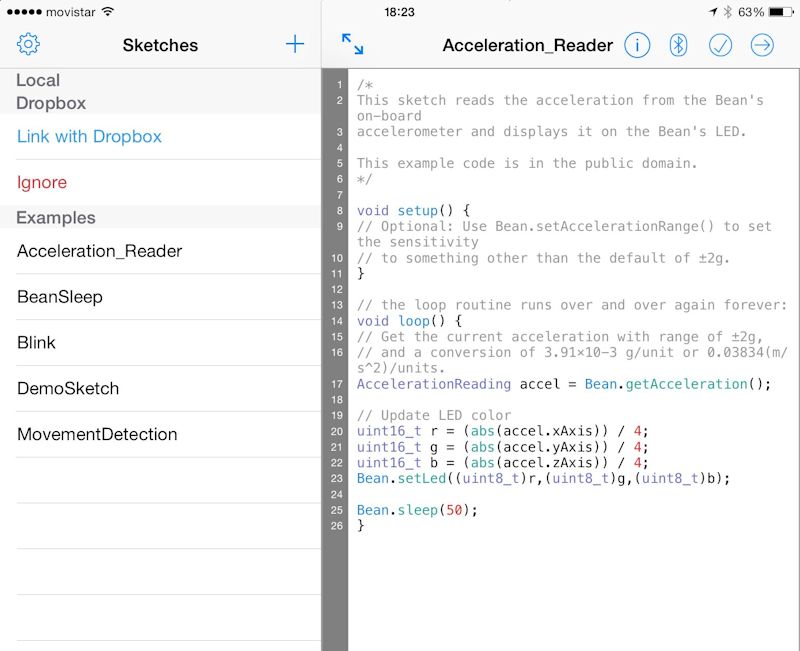The image size is (800, 651).
Task: Click the uint16_t b assignment line
Action: point(503,463)
